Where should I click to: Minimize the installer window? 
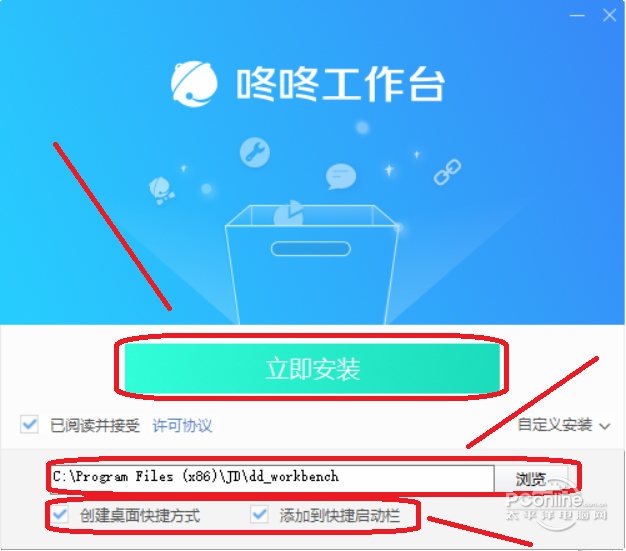pos(577,16)
